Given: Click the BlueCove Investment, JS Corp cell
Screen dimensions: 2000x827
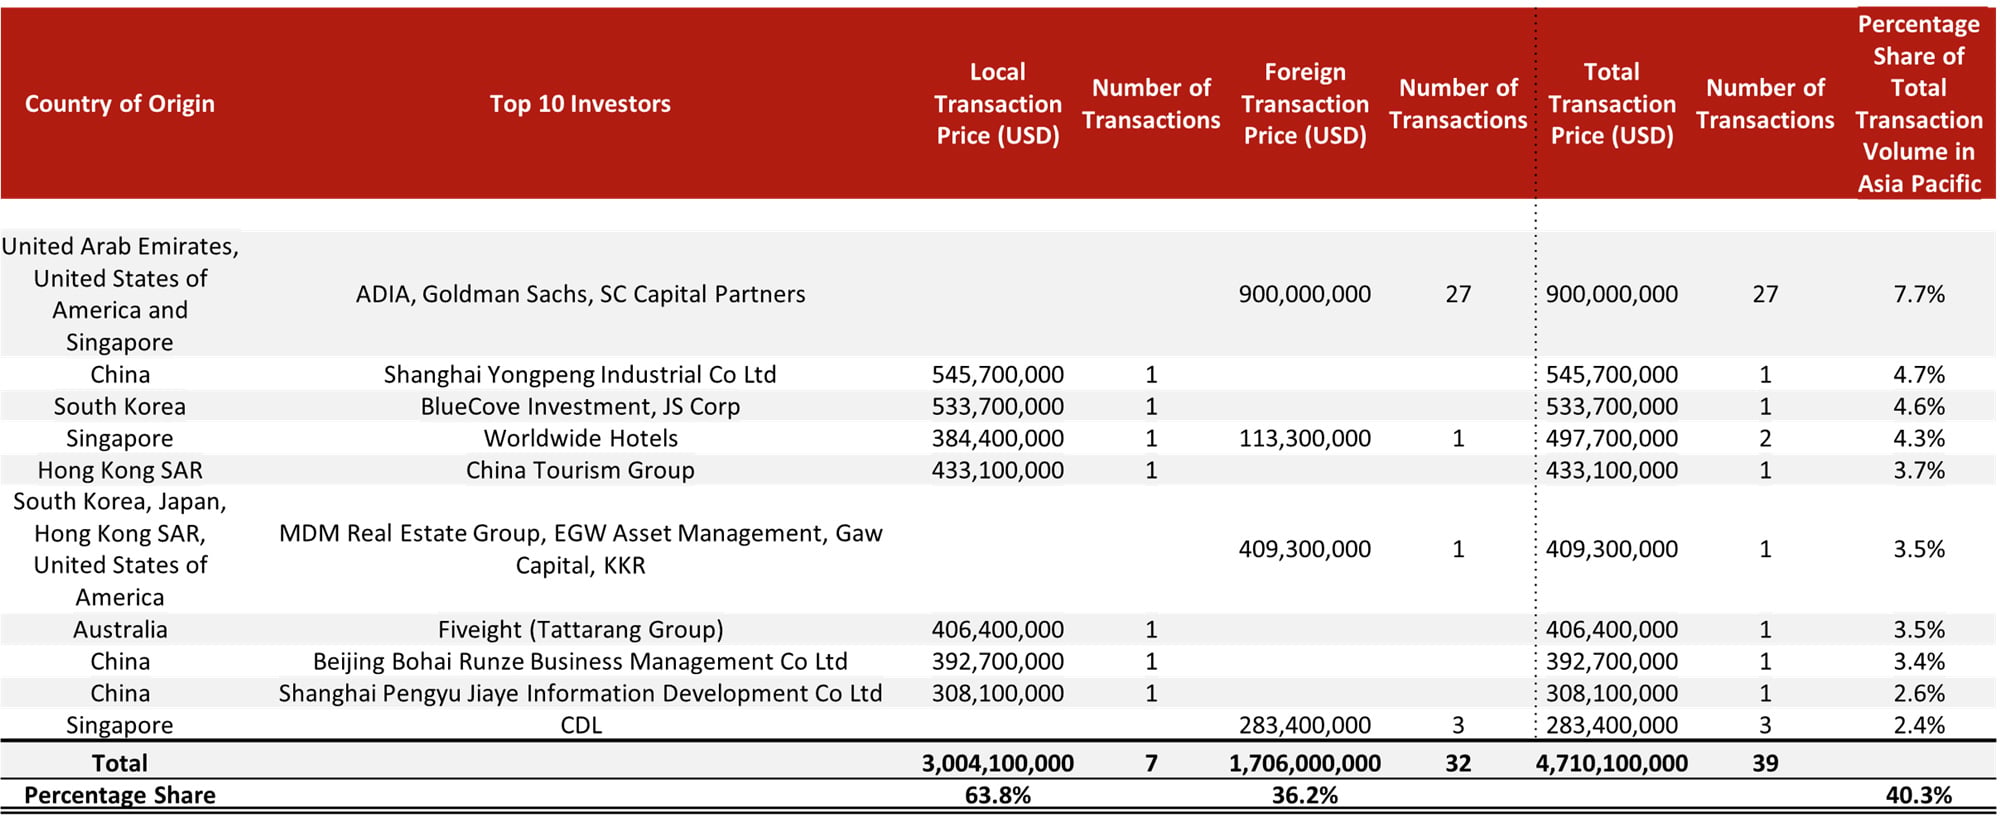Looking at the screenshot, I should tap(580, 407).
